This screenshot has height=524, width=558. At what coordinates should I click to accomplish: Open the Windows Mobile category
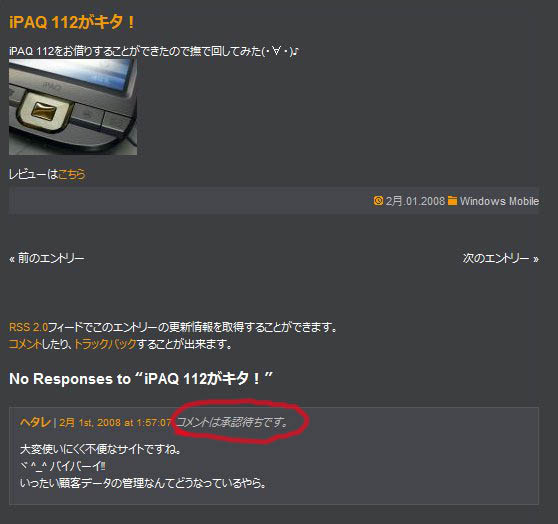point(499,201)
